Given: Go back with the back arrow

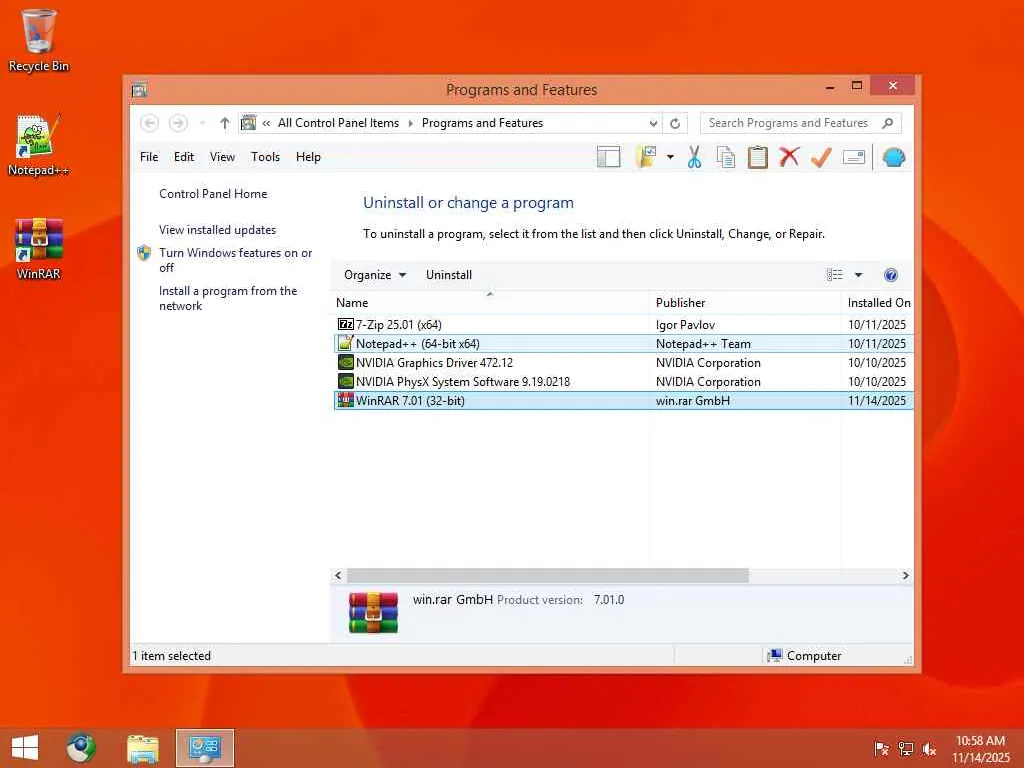Looking at the screenshot, I should click(x=150, y=123).
